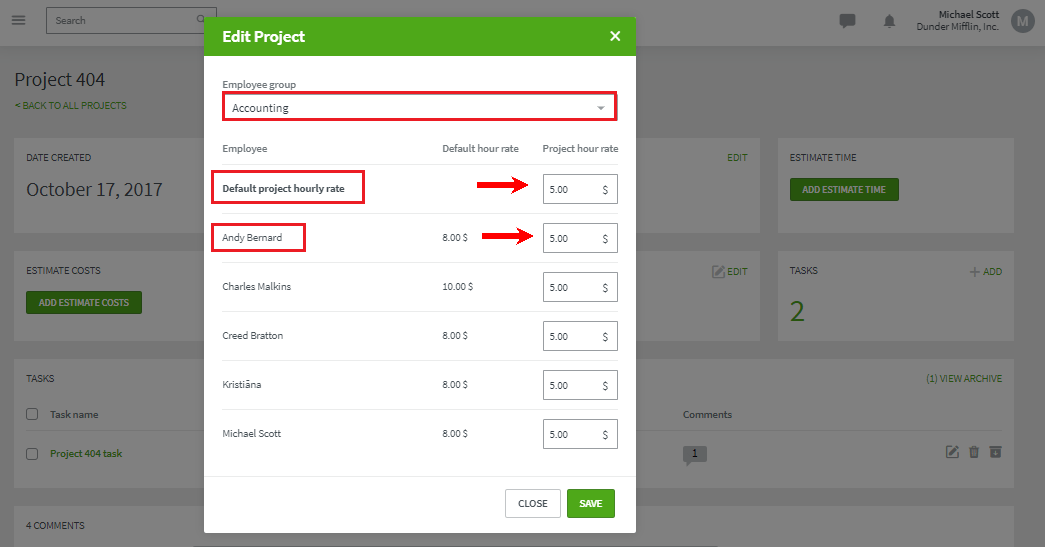The image size is (1045, 547).
Task: Click the Comments column header
Action: 707,414
